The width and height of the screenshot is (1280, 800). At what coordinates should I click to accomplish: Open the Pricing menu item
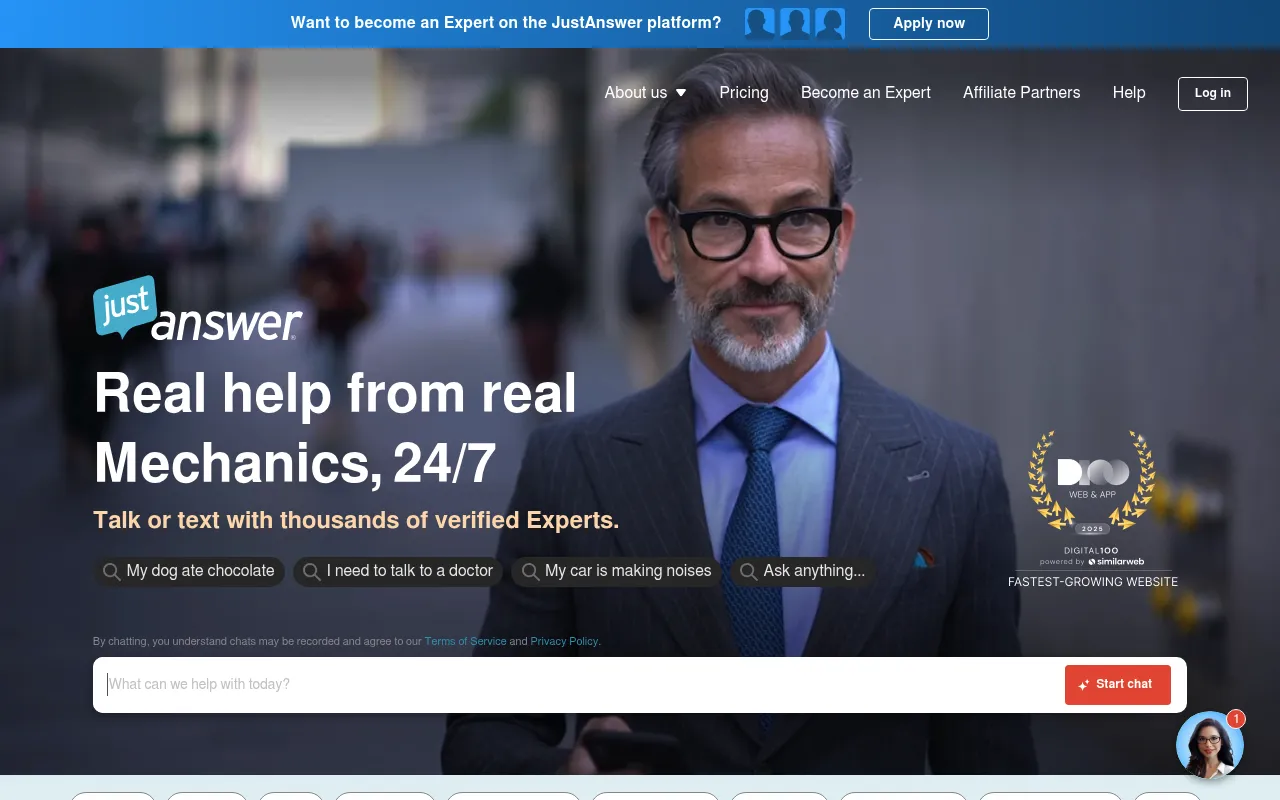(x=744, y=92)
